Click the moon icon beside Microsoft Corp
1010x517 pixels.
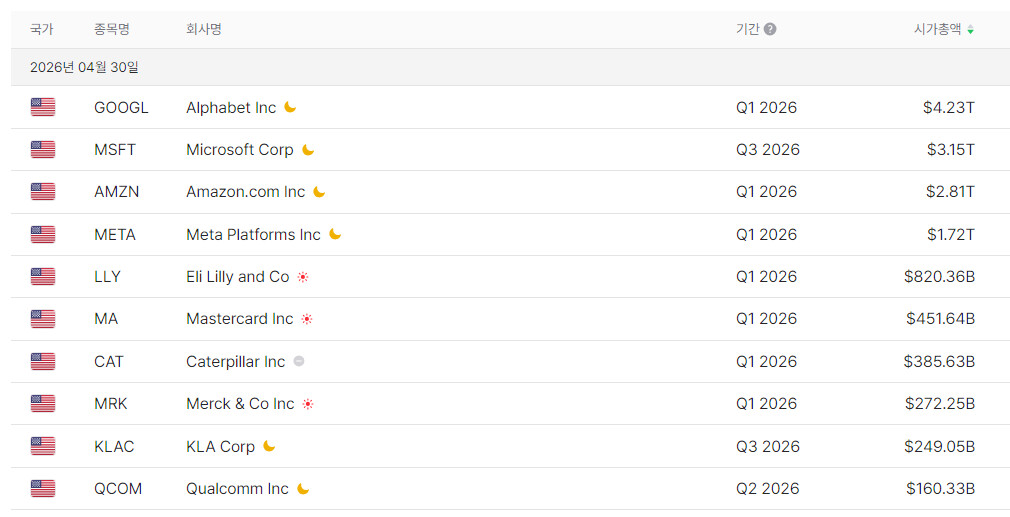[309, 149]
